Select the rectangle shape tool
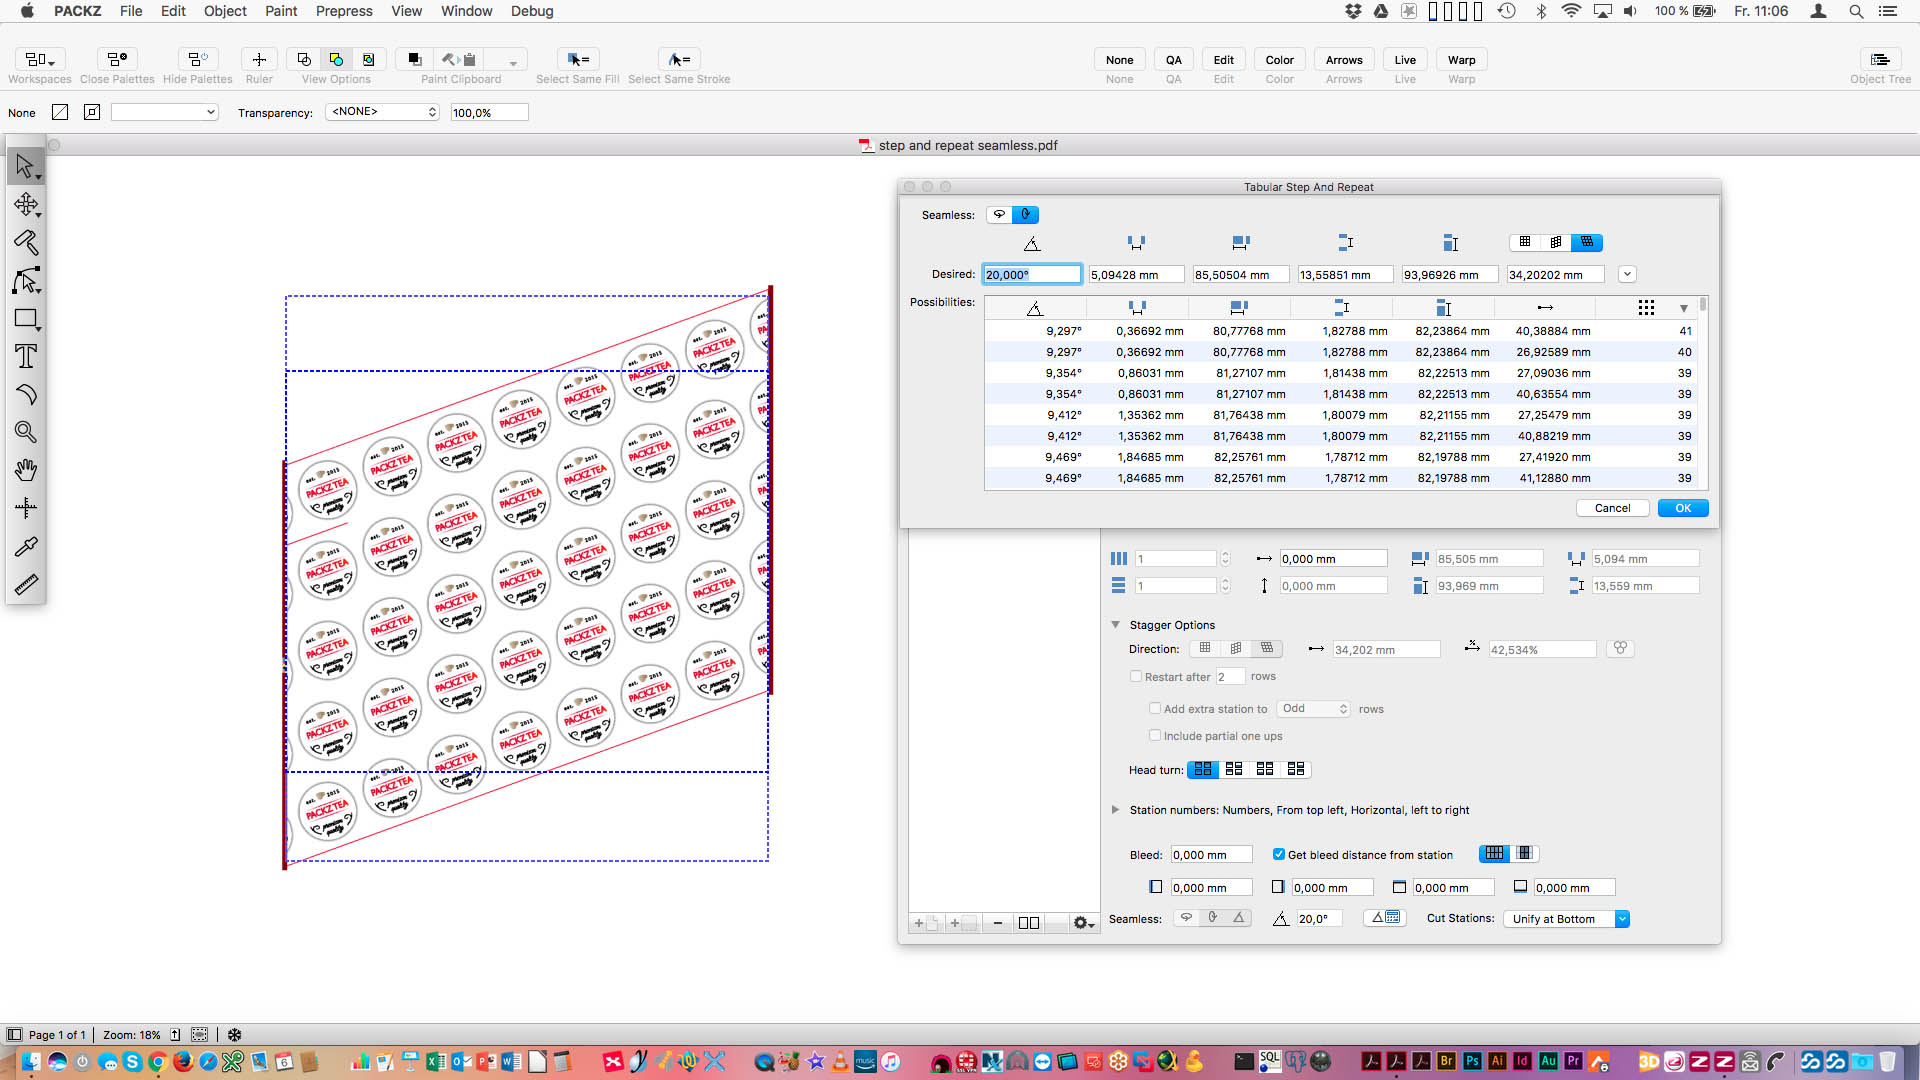The height and width of the screenshot is (1080, 1920). coord(25,319)
